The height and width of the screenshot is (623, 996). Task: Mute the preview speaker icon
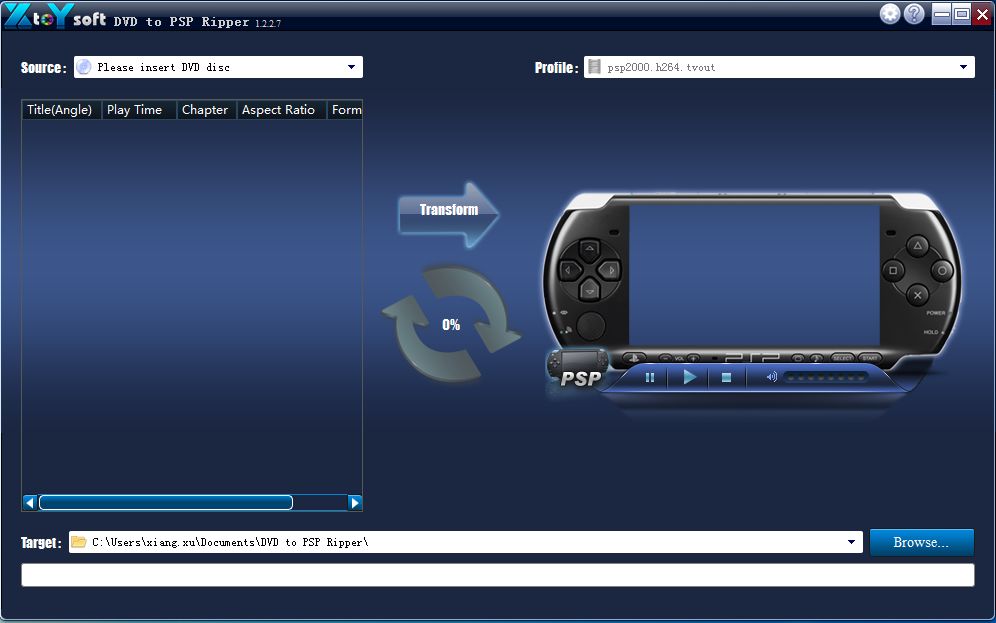coord(771,377)
